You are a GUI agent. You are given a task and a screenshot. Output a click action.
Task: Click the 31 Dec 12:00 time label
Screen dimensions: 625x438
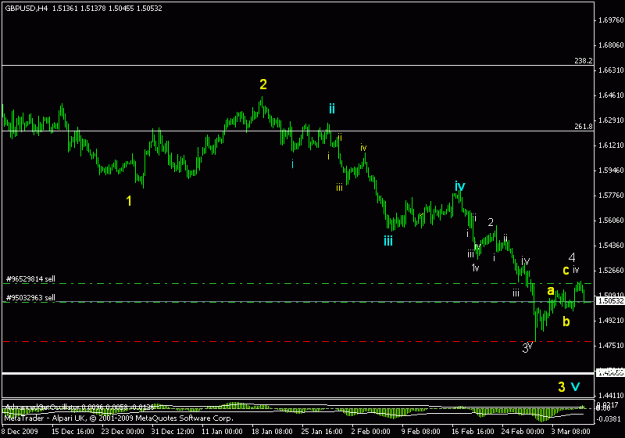[x=172, y=432]
